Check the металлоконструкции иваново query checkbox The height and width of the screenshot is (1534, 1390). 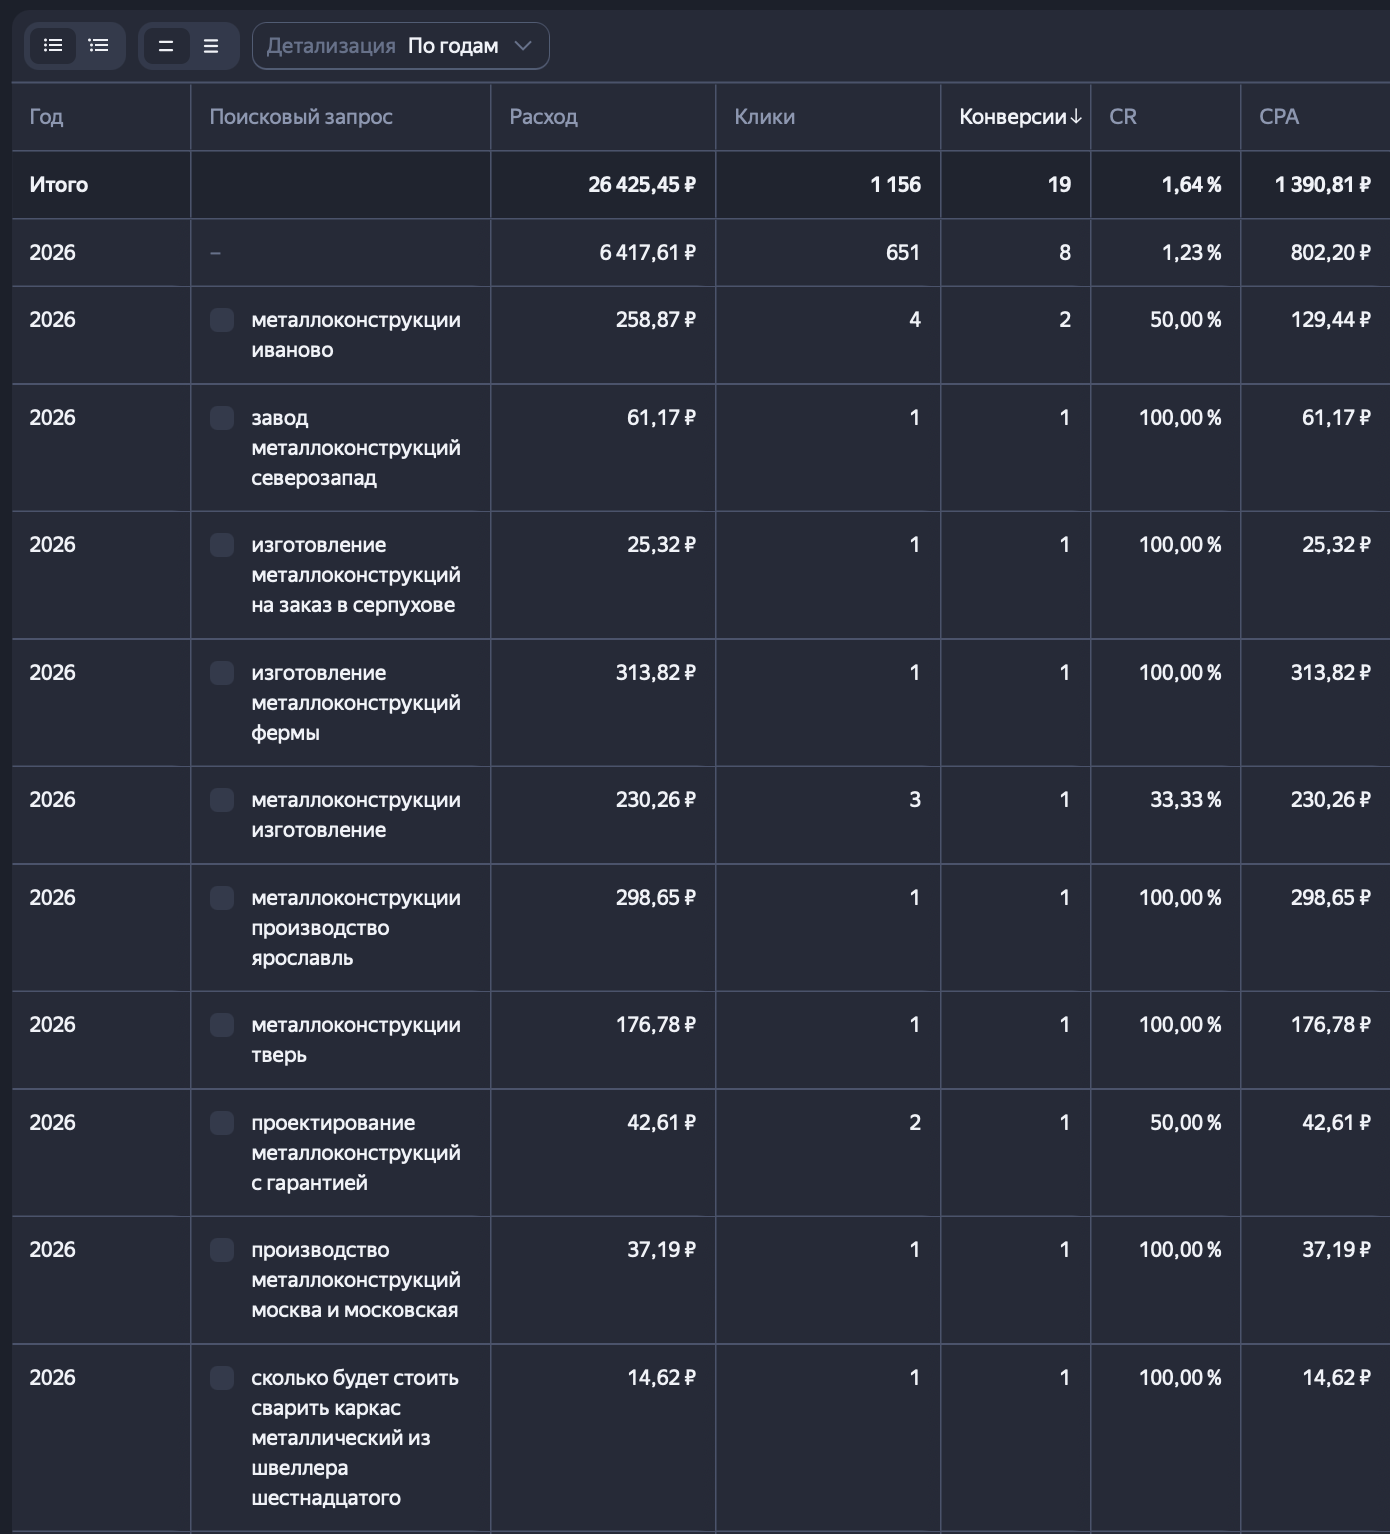coord(222,320)
